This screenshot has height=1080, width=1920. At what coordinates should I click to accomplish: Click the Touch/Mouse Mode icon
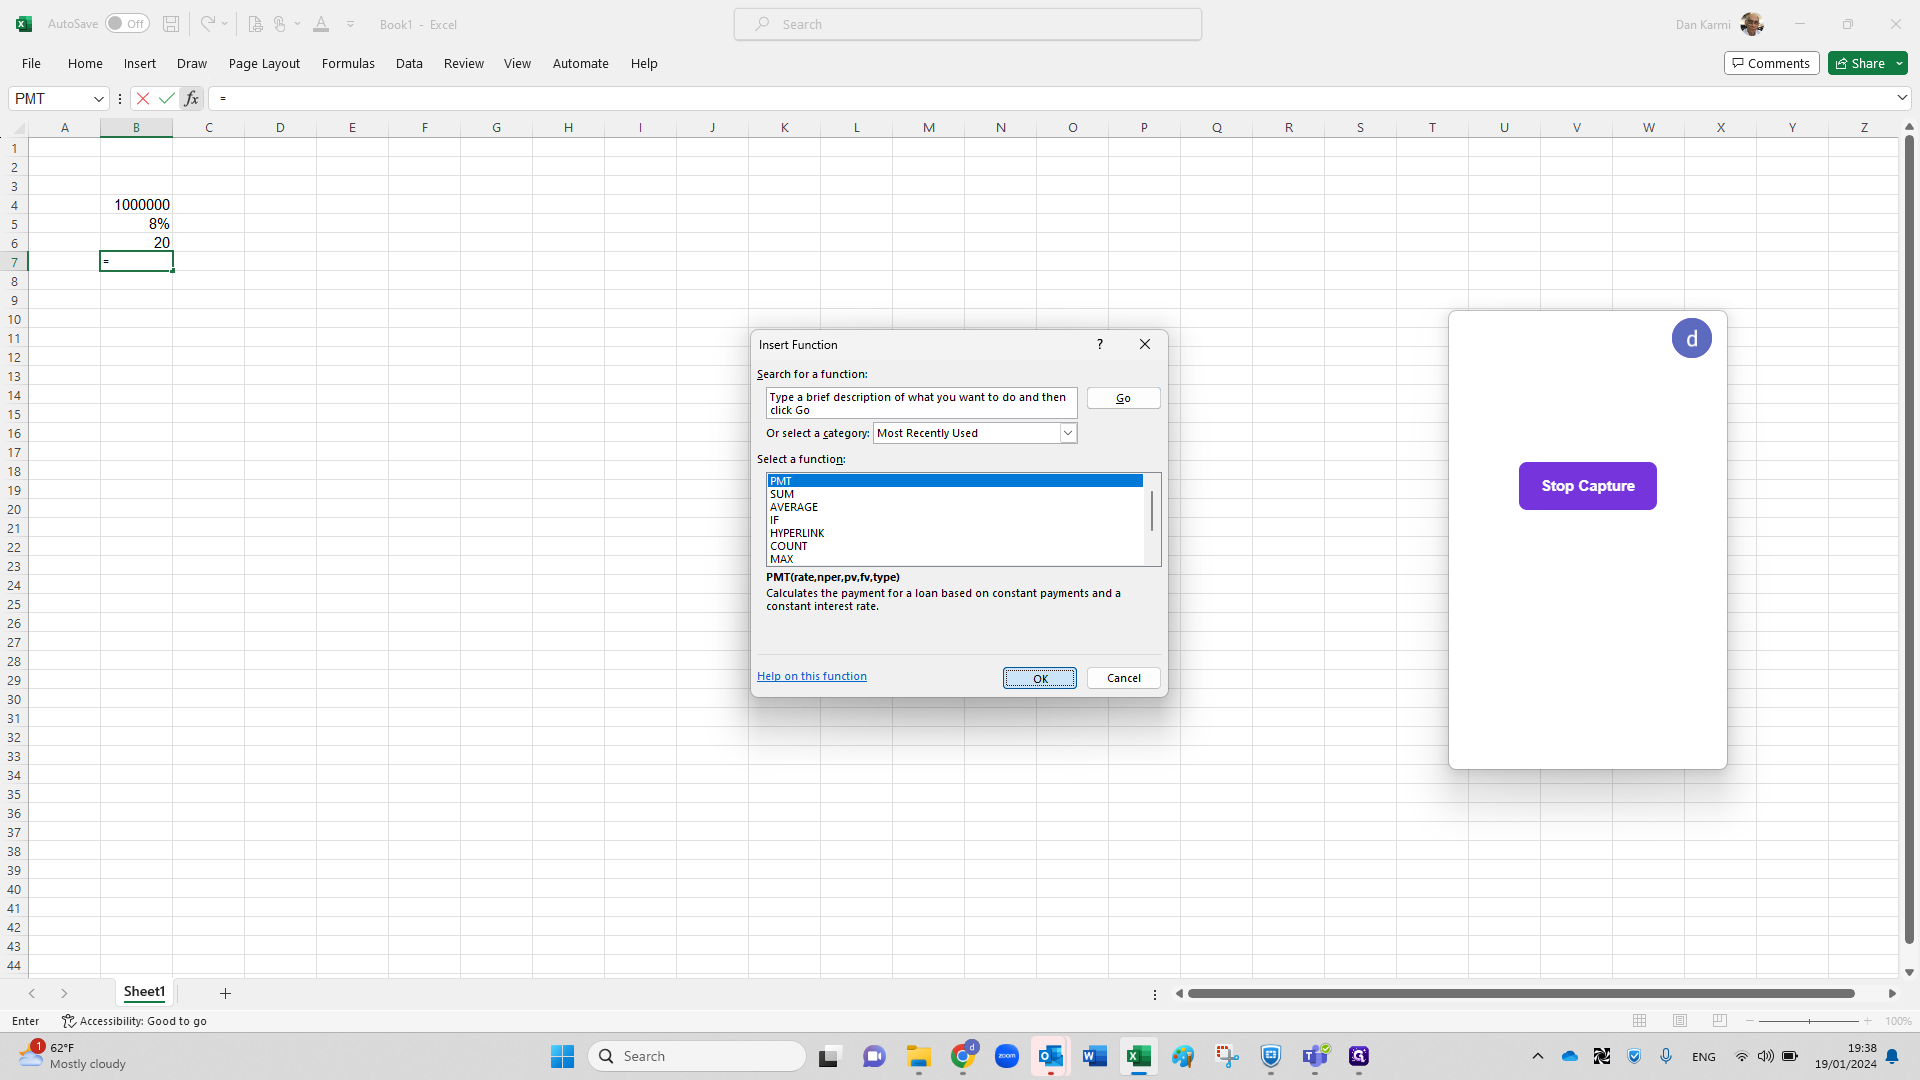point(281,24)
